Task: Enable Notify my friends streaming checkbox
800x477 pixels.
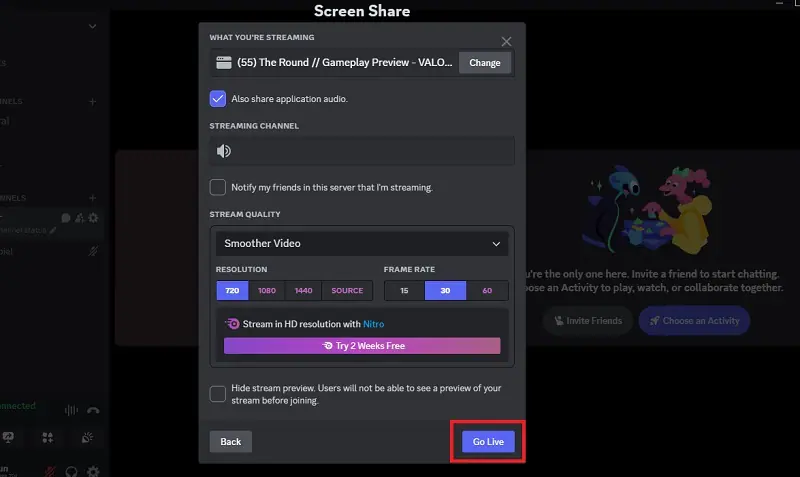Action: [218, 187]
